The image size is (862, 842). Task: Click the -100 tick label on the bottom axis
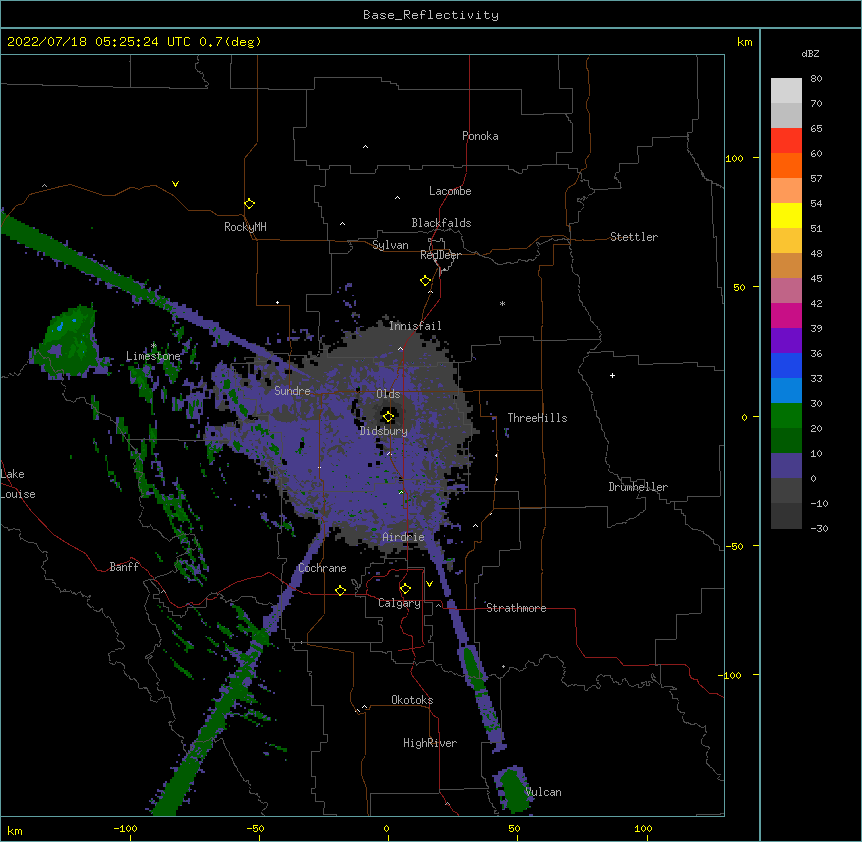click(125, 829)
